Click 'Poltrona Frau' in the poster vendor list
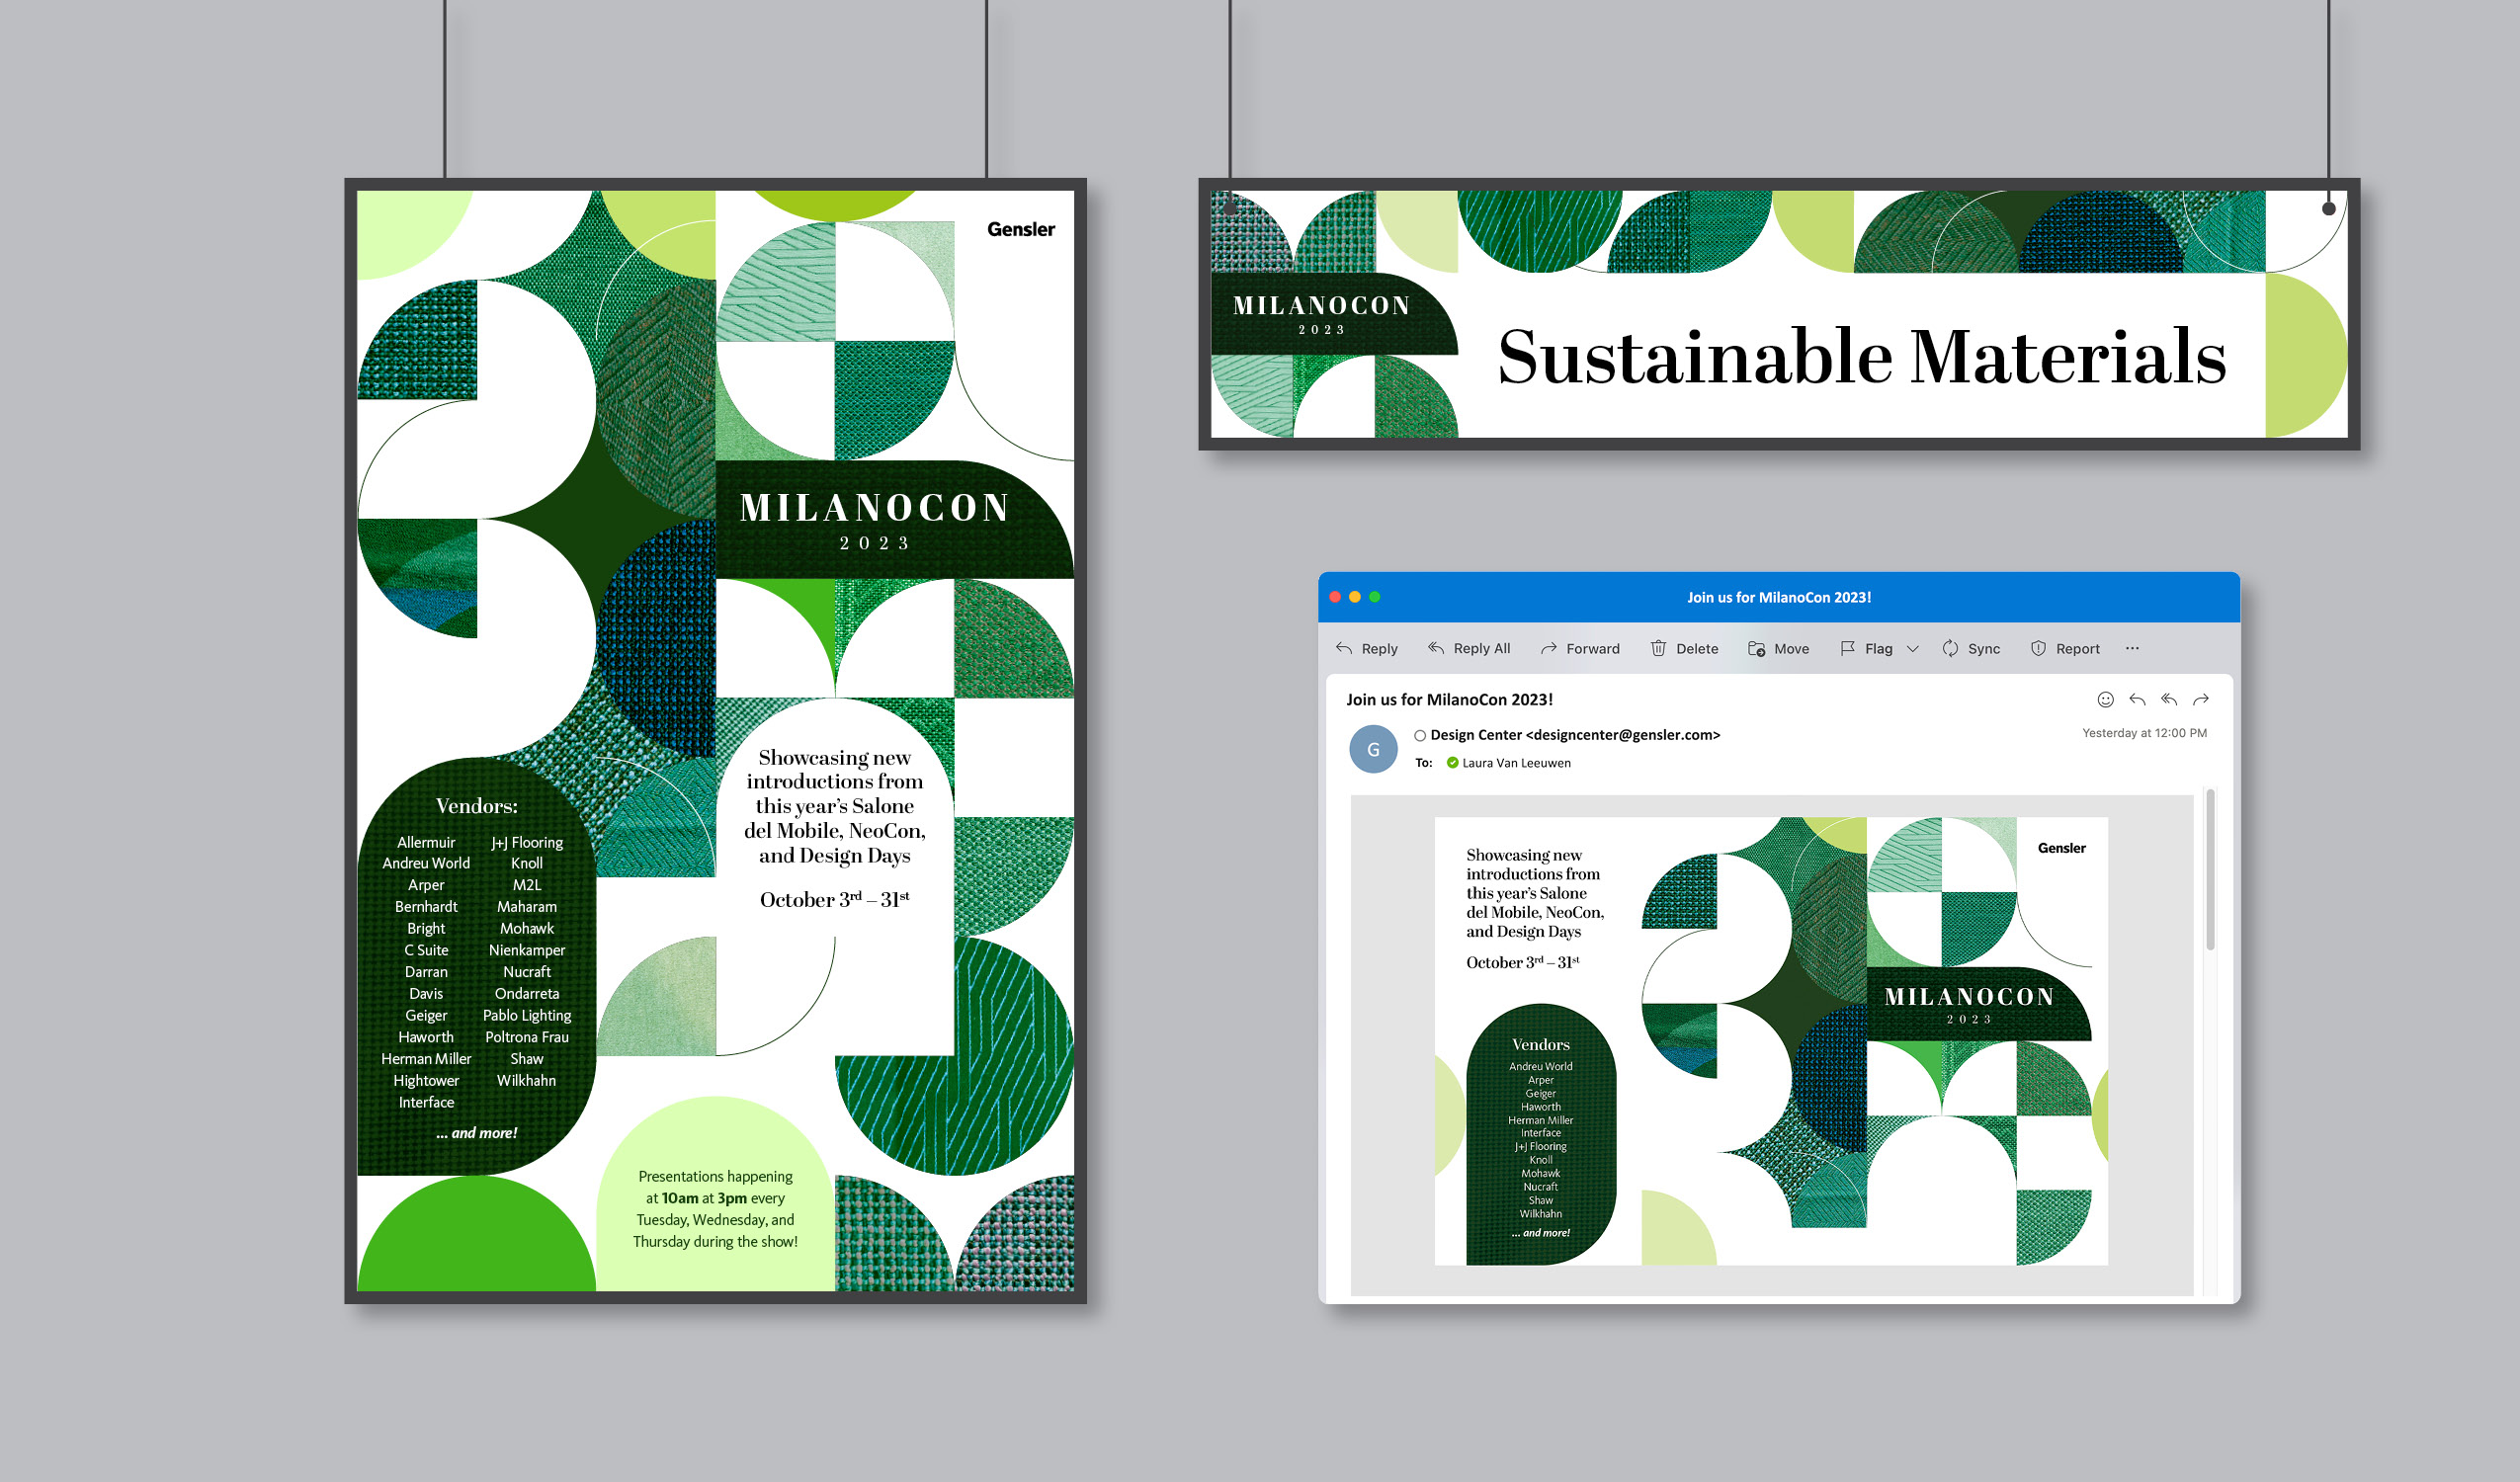The width and height of the screenshot is (2520, 1482). click(x=527, y=1037)
